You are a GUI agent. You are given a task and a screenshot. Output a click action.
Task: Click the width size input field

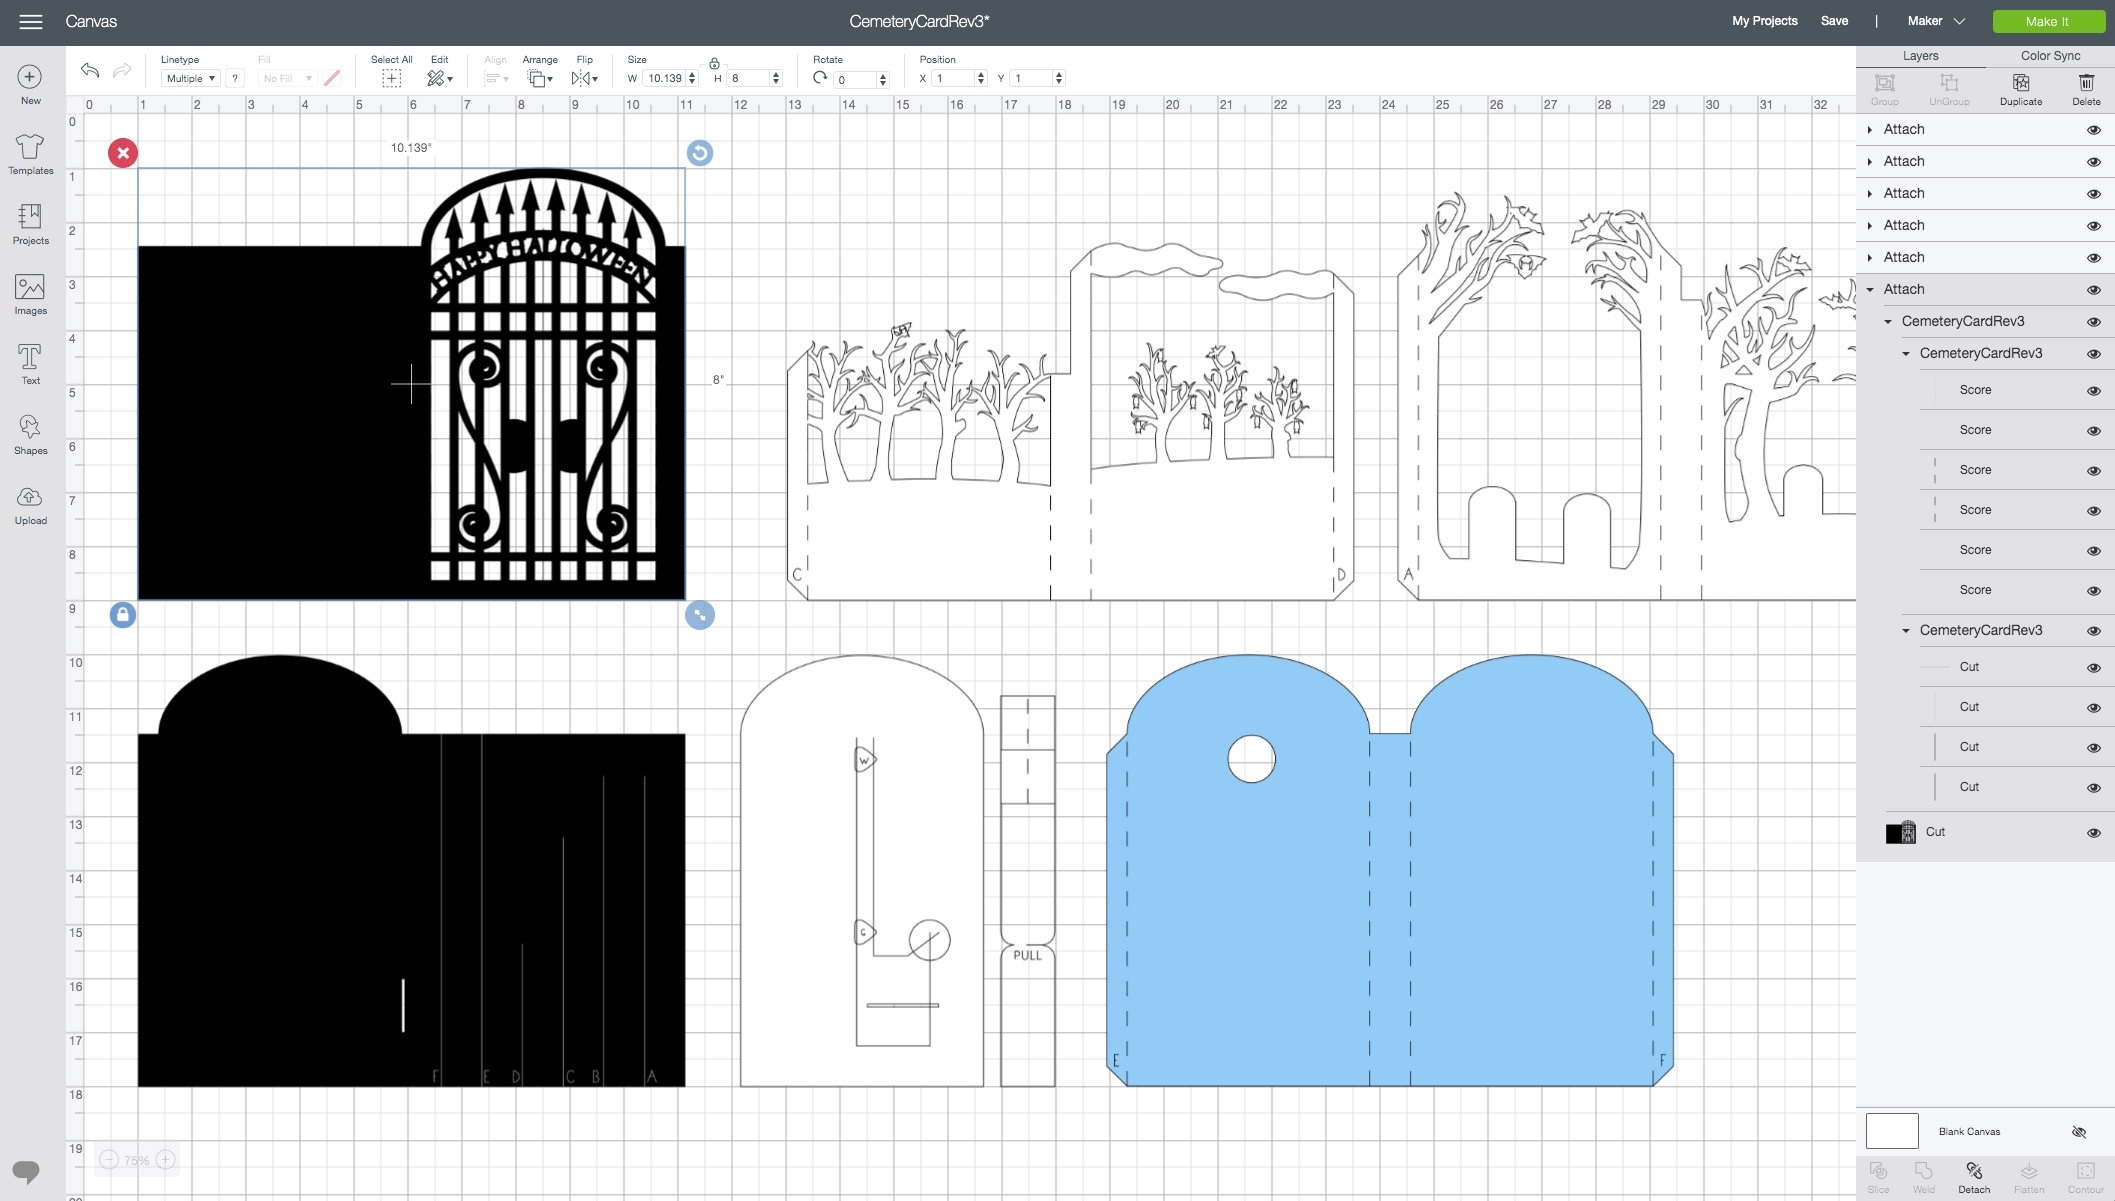click(664, 78)
